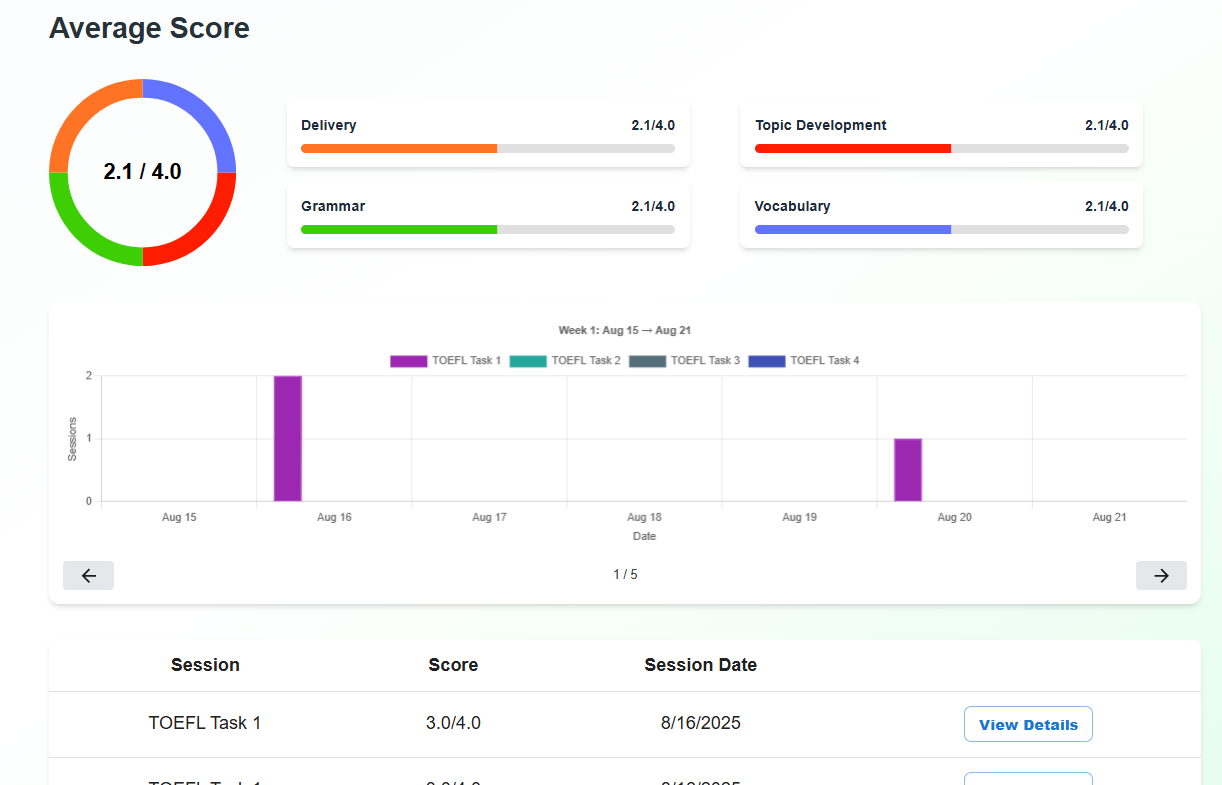1222x785 pixels.
Task: Click the Aug 15 axis label
Action: point(179,517)
